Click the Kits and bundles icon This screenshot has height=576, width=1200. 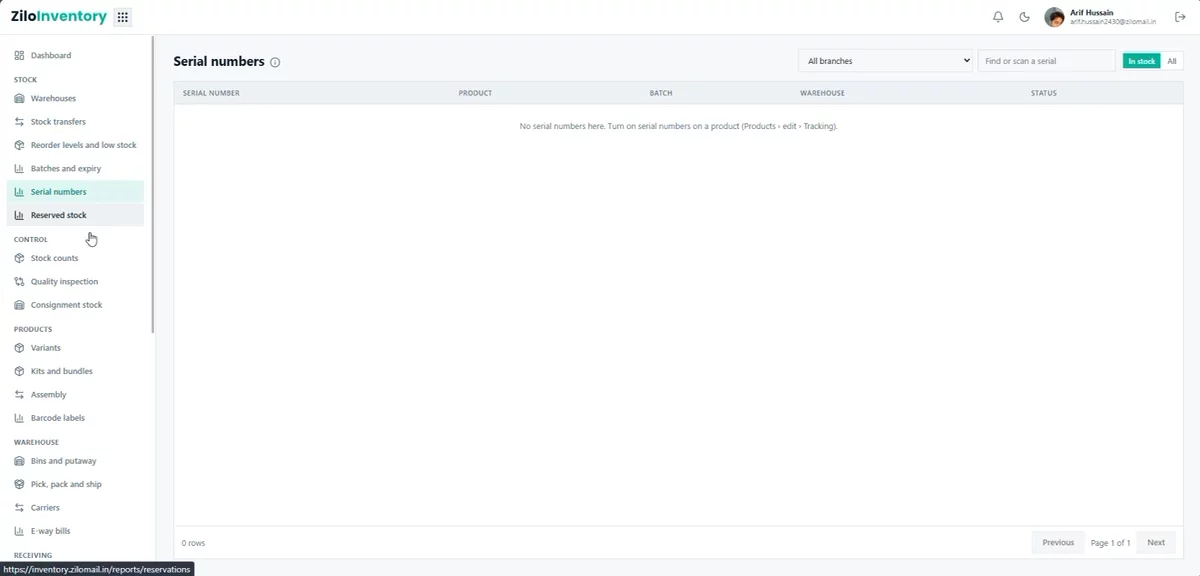point(20,371)
